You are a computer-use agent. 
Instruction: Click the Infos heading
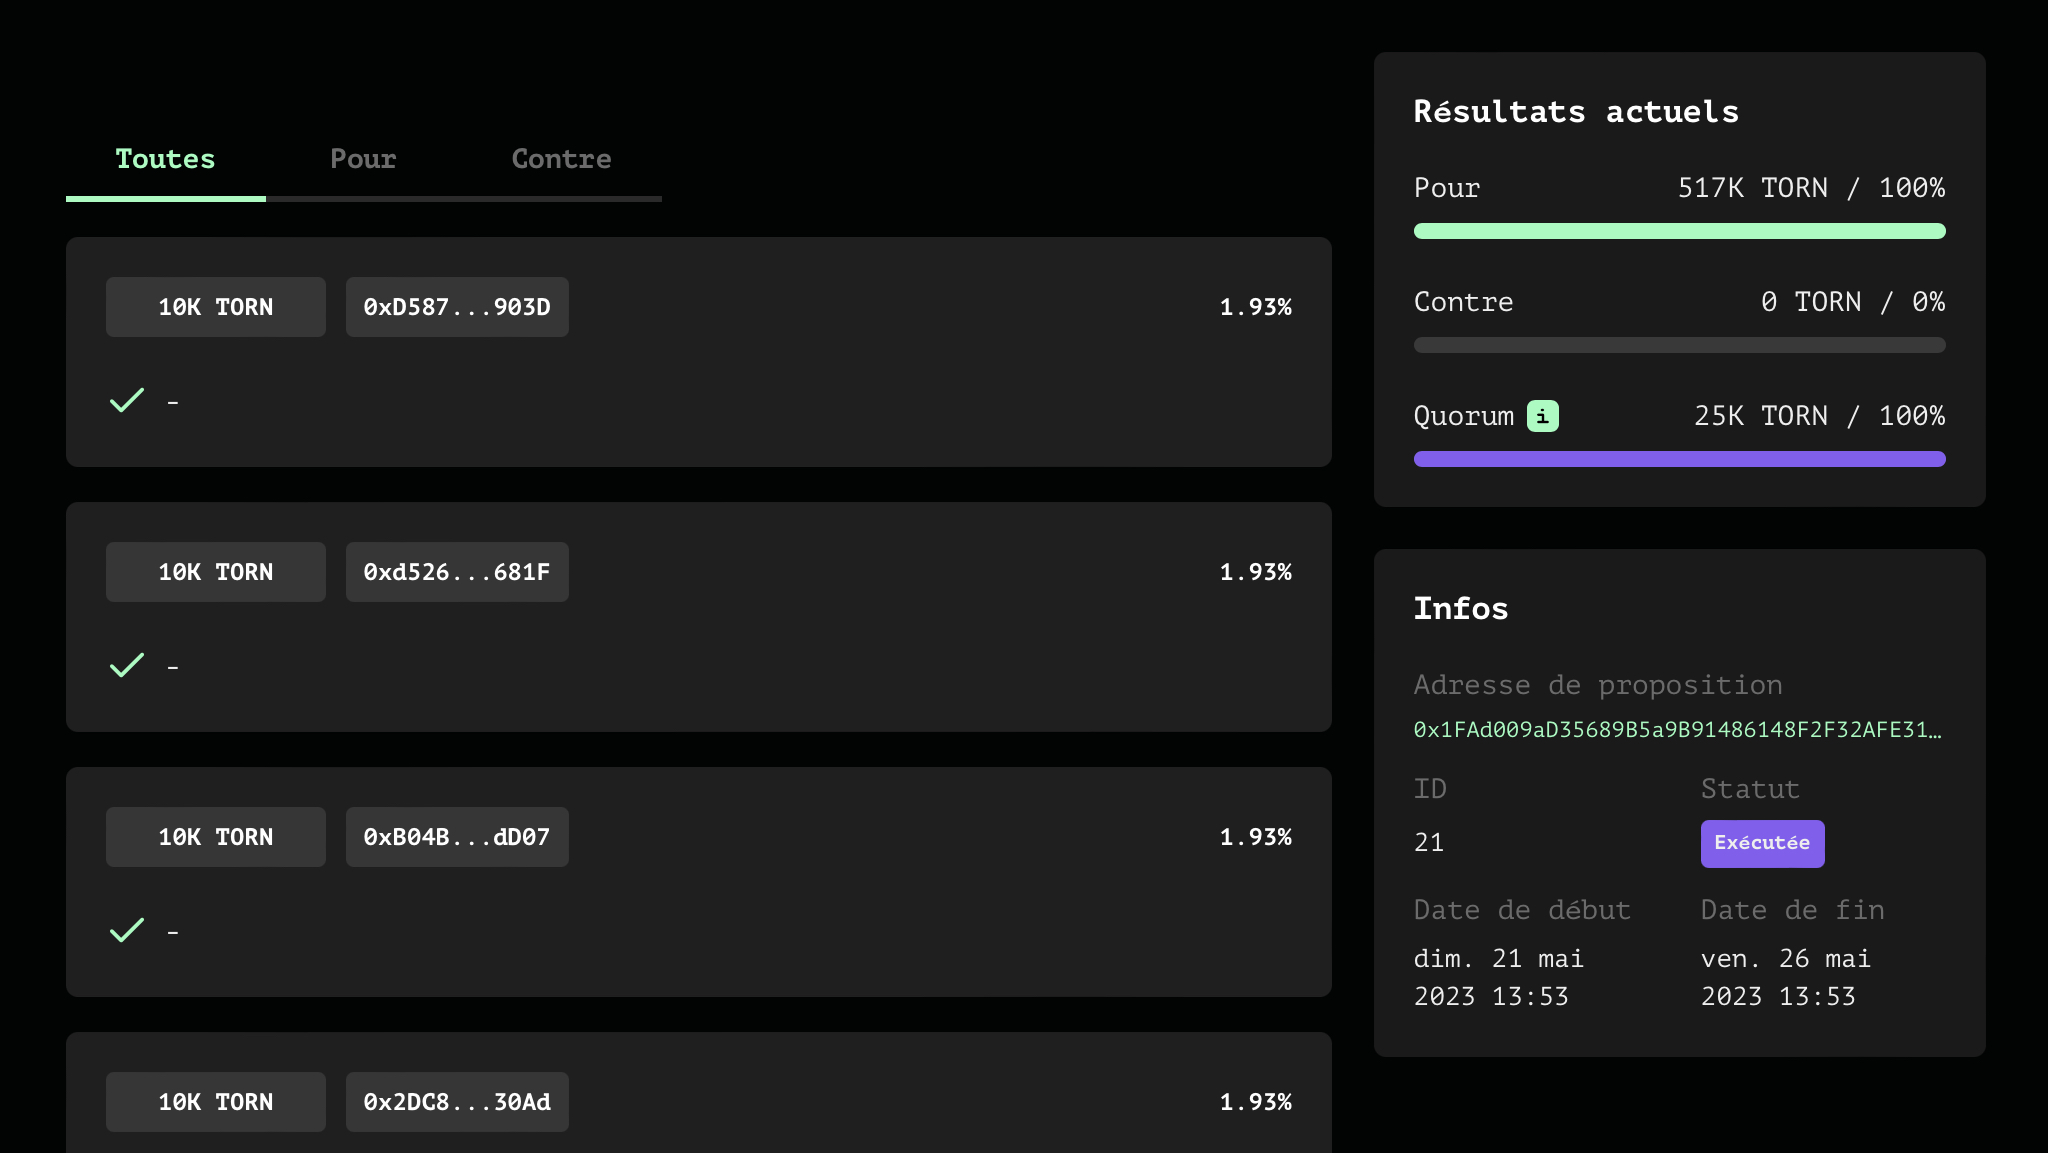click(x=1461, y=608)
